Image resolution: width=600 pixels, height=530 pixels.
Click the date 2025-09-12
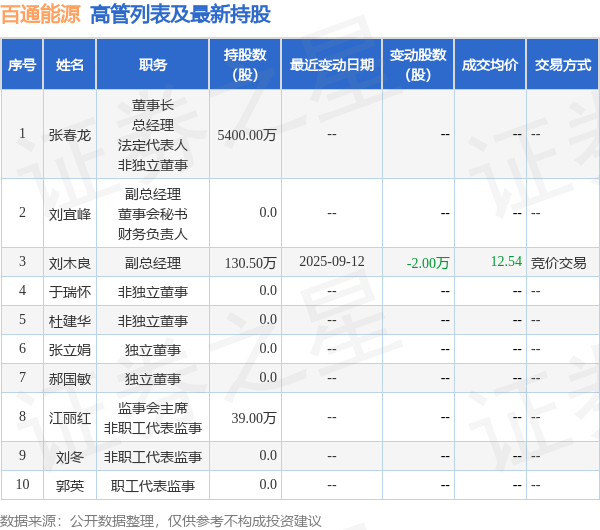332,261
